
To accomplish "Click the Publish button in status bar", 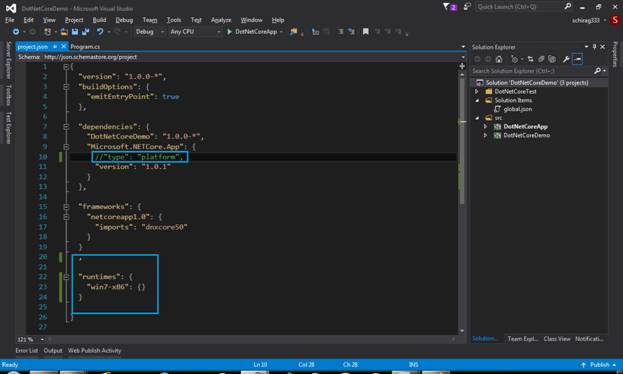I will pyautogui.click(x=599, y=364).
